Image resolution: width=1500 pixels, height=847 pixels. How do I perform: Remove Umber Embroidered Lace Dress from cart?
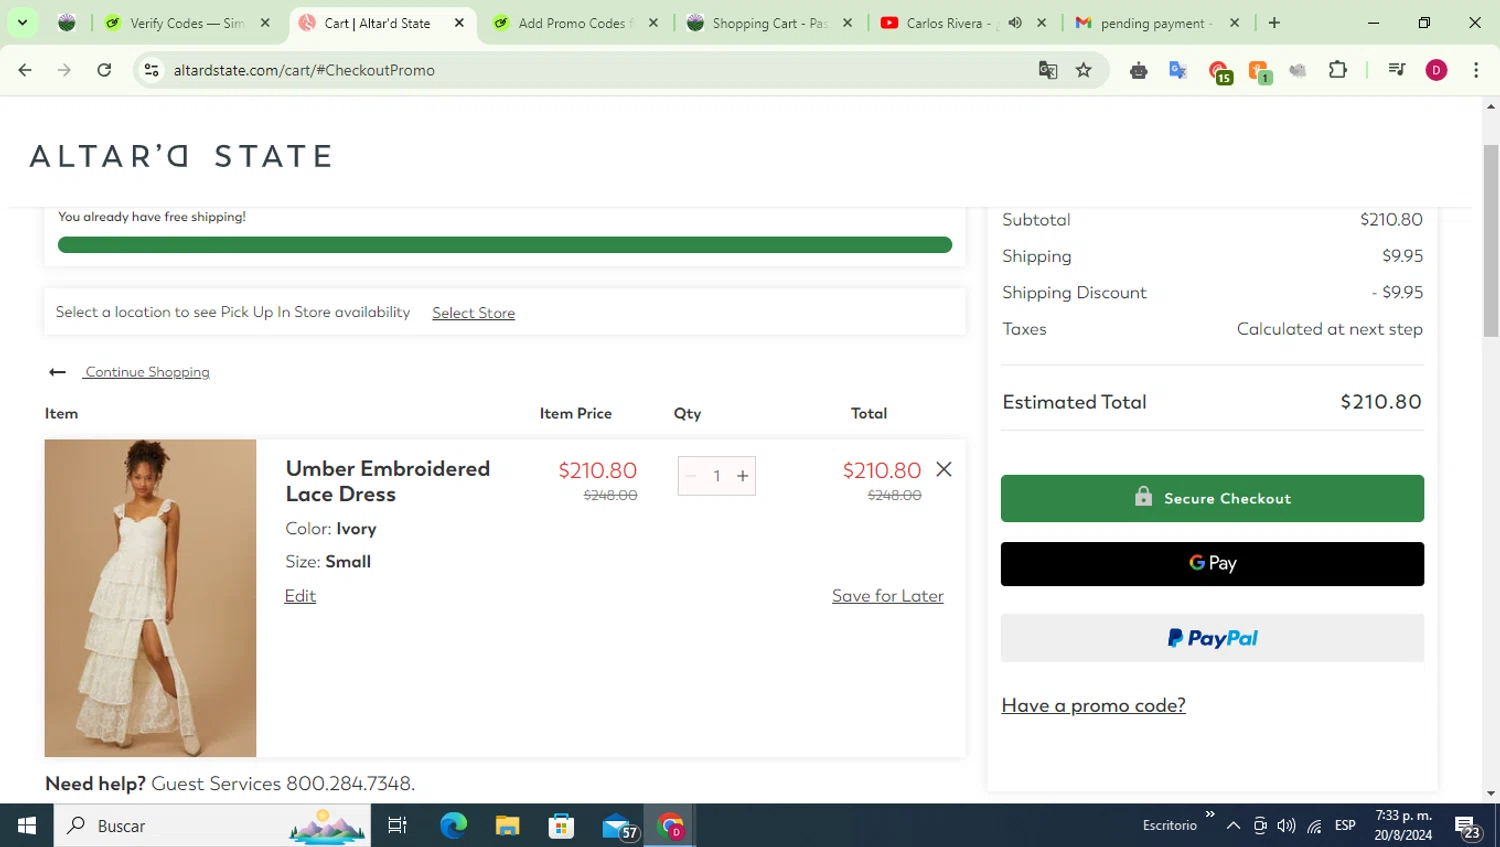[944, 469]
